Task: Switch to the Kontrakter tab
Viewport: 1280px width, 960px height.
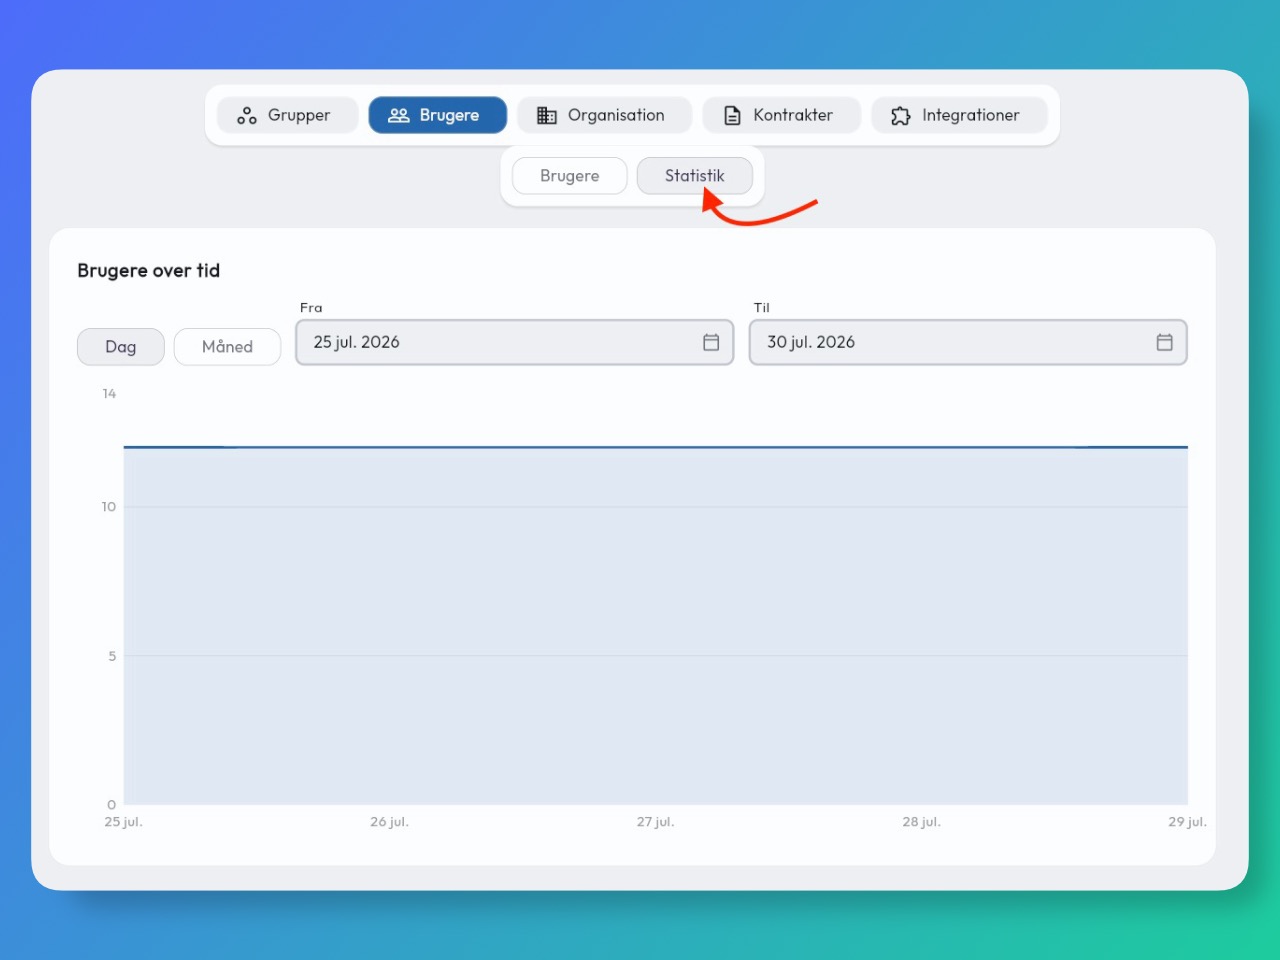Action: [x=781, y=115]
